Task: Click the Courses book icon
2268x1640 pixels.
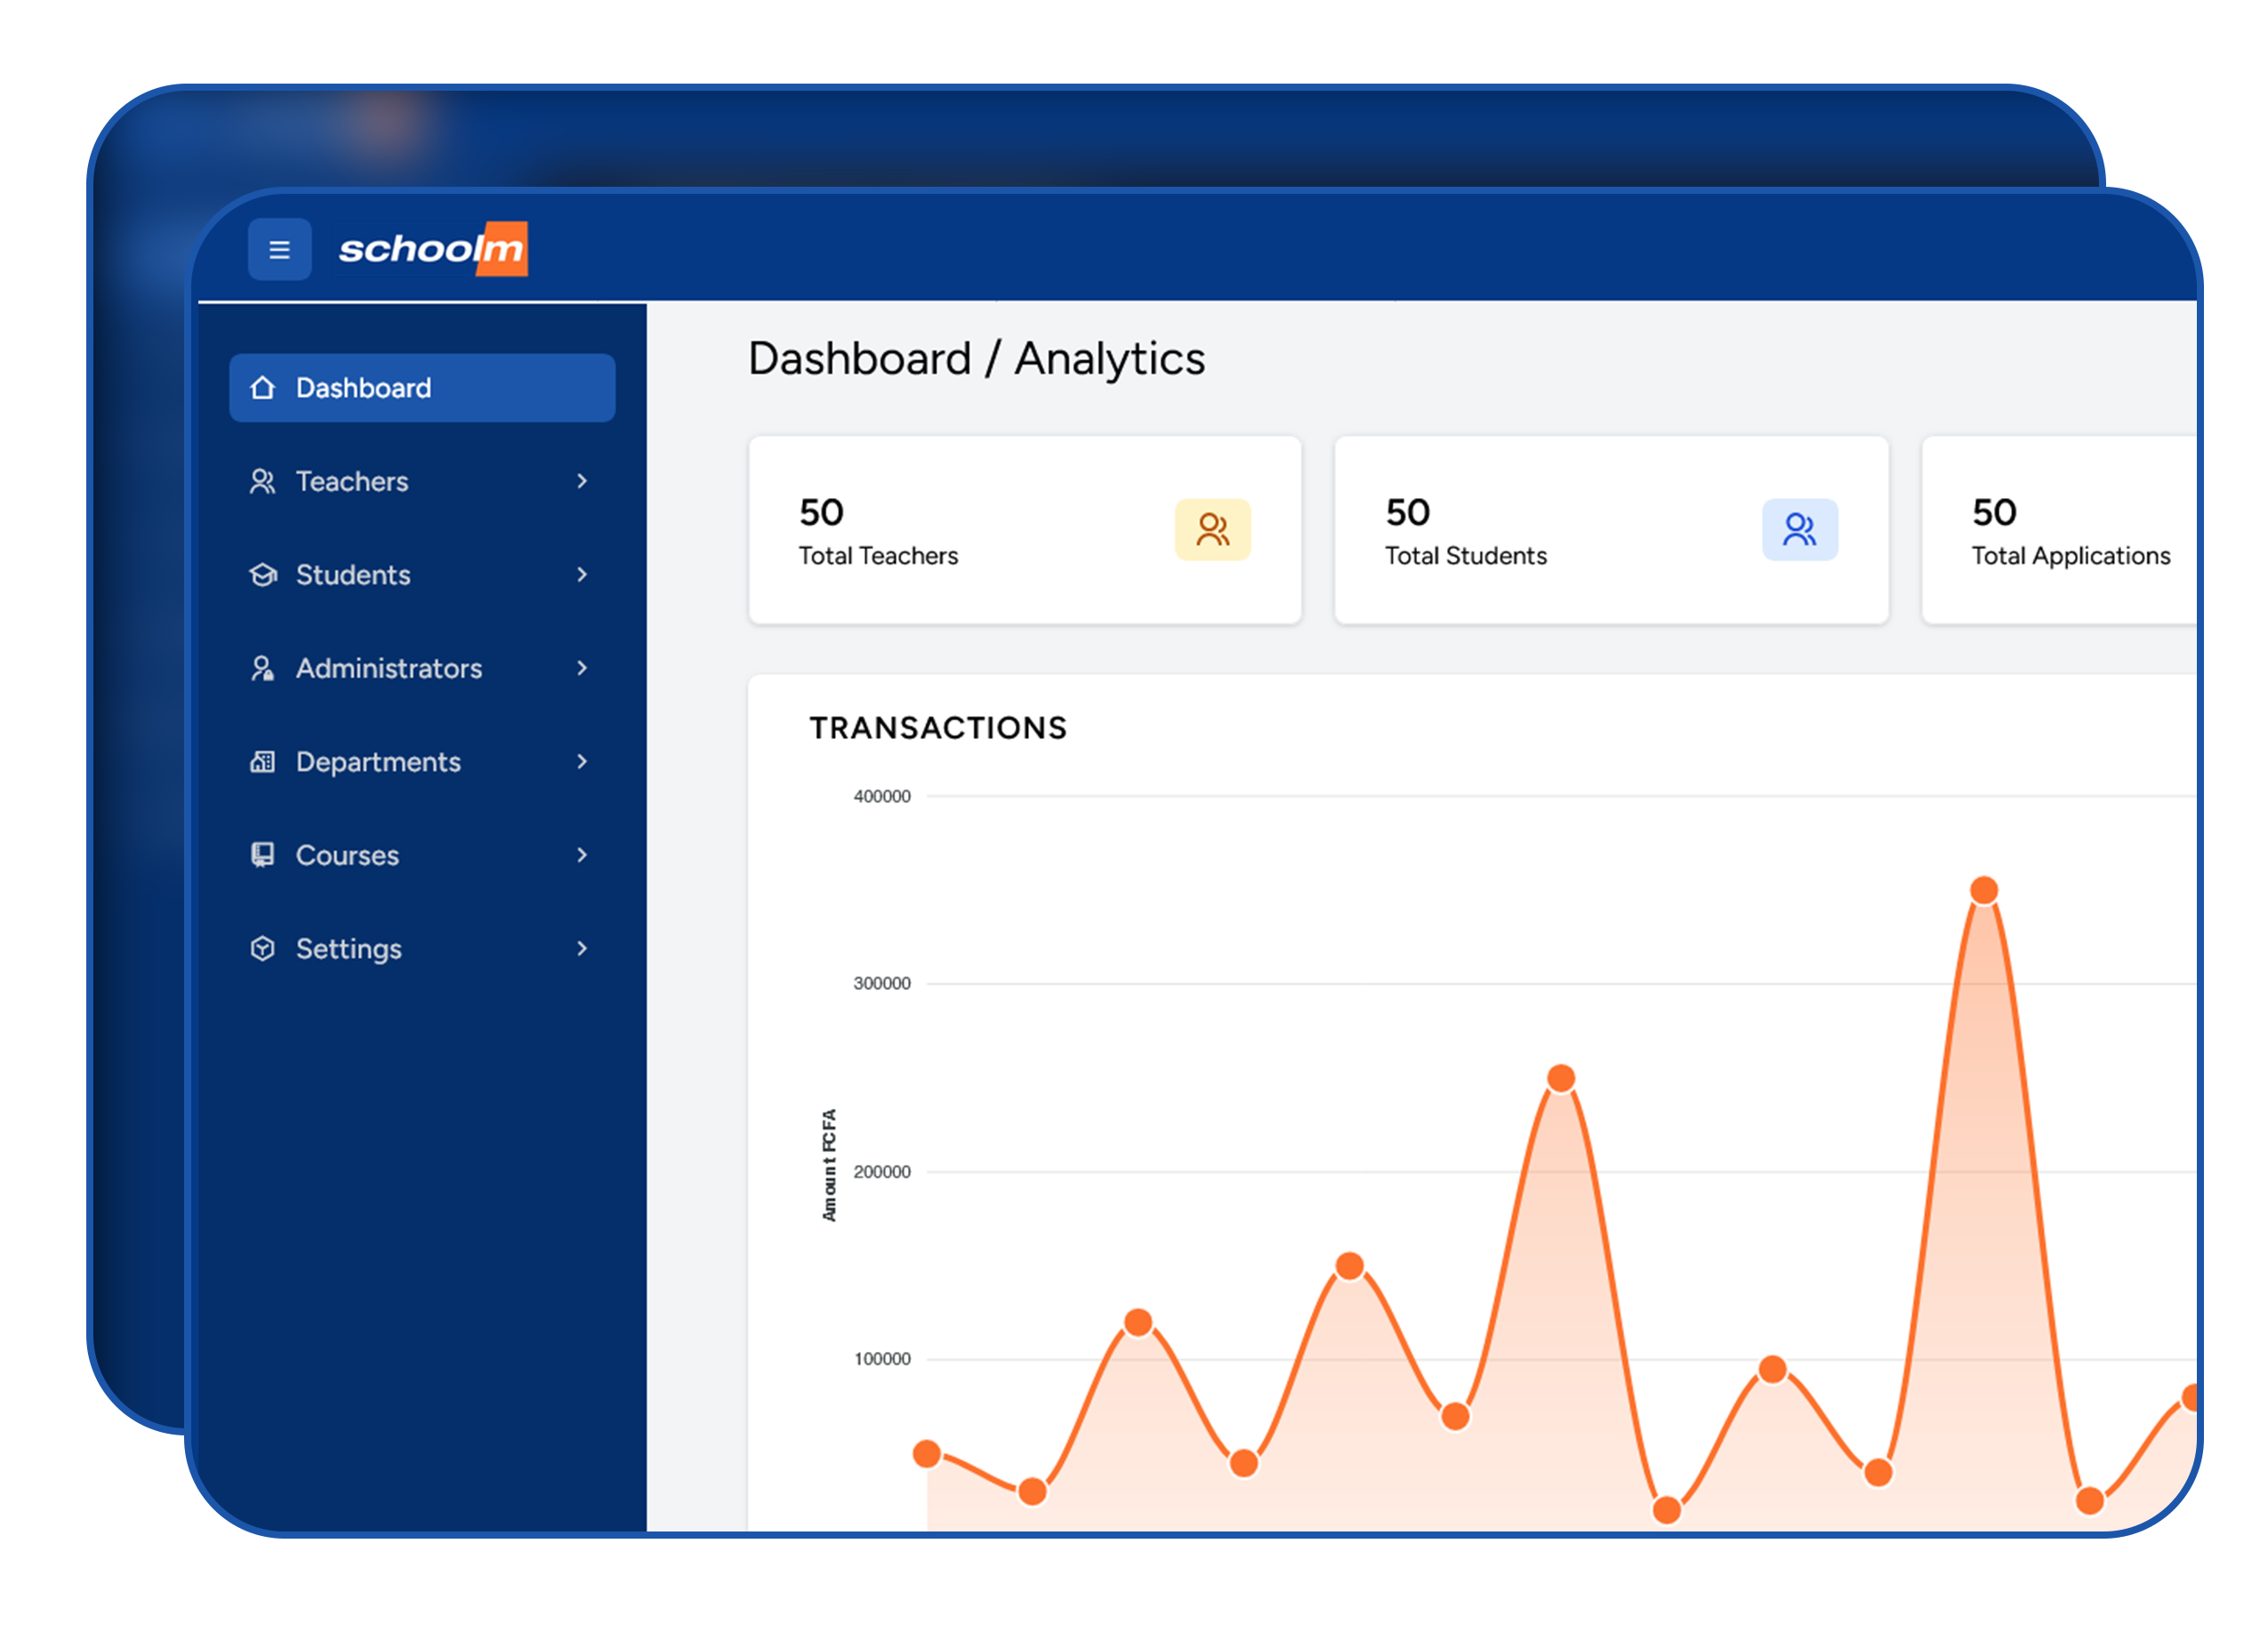Action: tap(262, 855)
